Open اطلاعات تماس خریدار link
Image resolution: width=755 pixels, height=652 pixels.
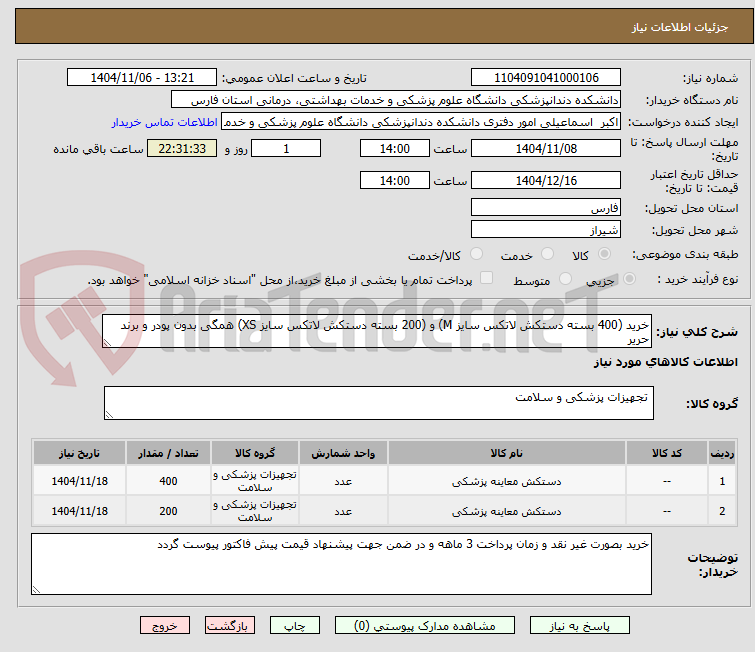pos(165,122)
